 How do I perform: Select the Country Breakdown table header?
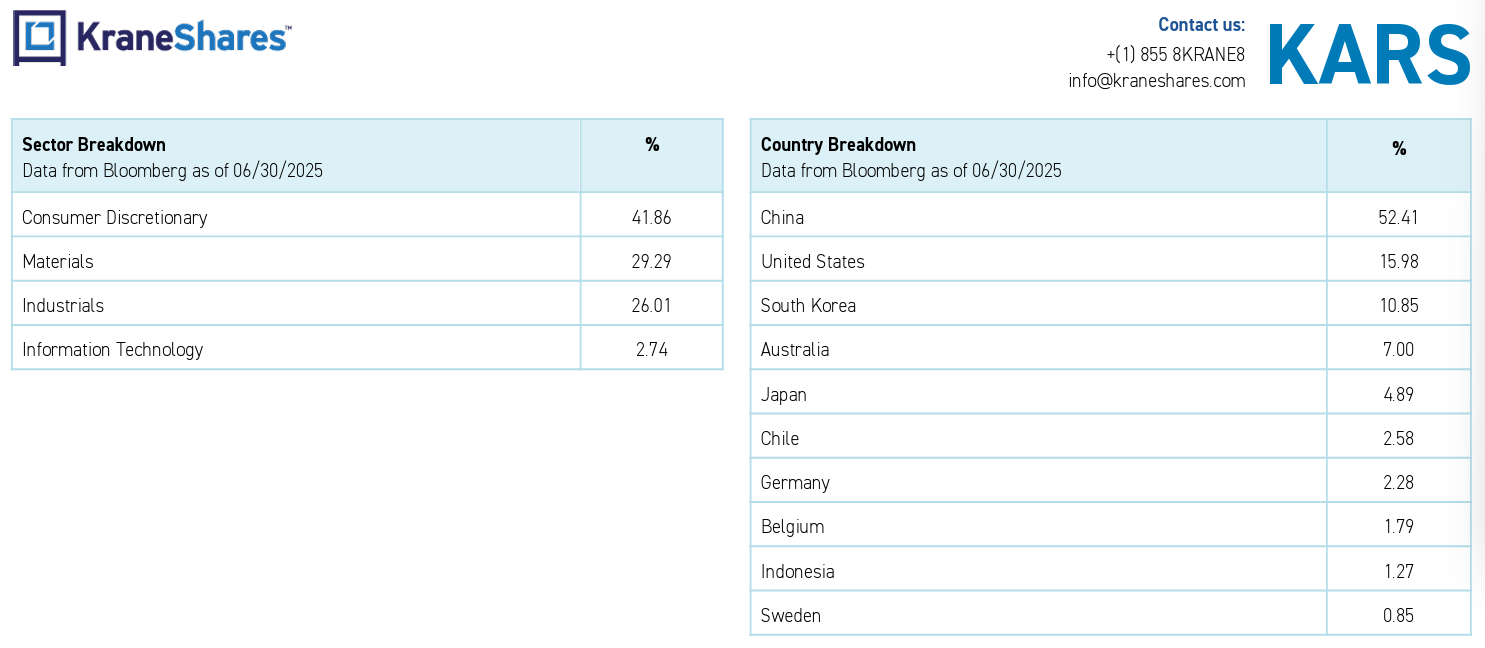click(x=1038, y=156)
